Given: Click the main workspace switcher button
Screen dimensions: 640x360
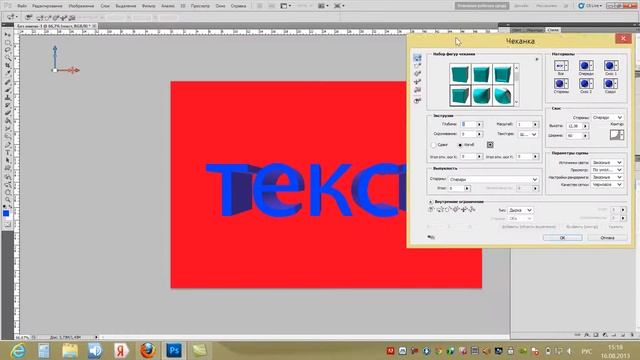Looking at the screenshot, I should 482,6.
